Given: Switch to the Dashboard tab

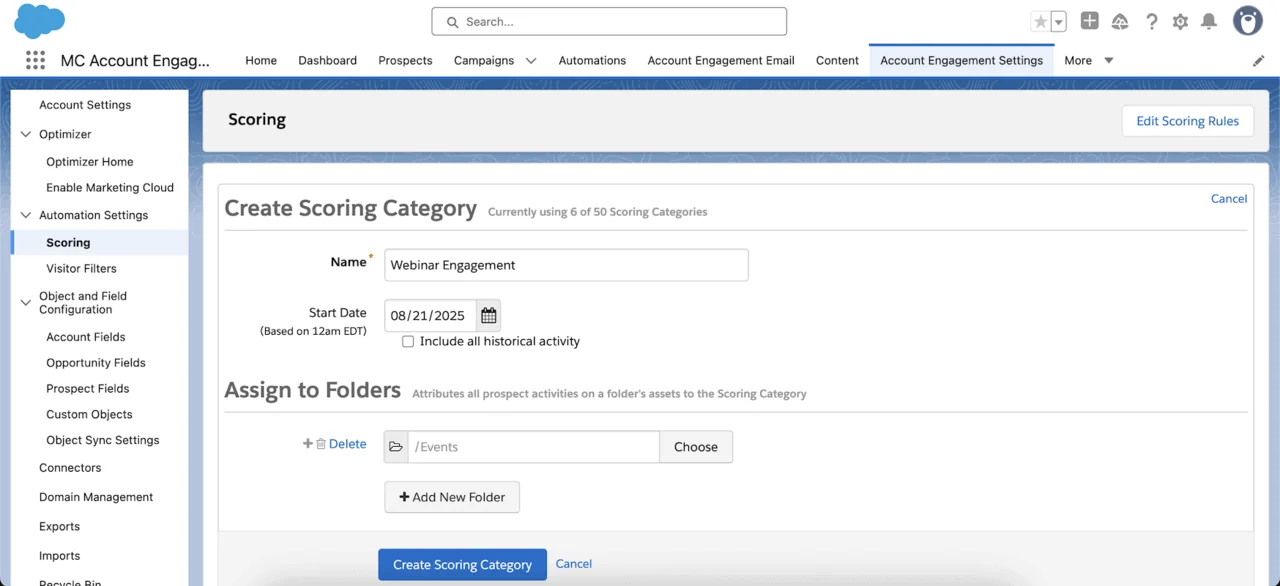Looking at the screenshot, I should pyautogui.click(x=327, y=60).
